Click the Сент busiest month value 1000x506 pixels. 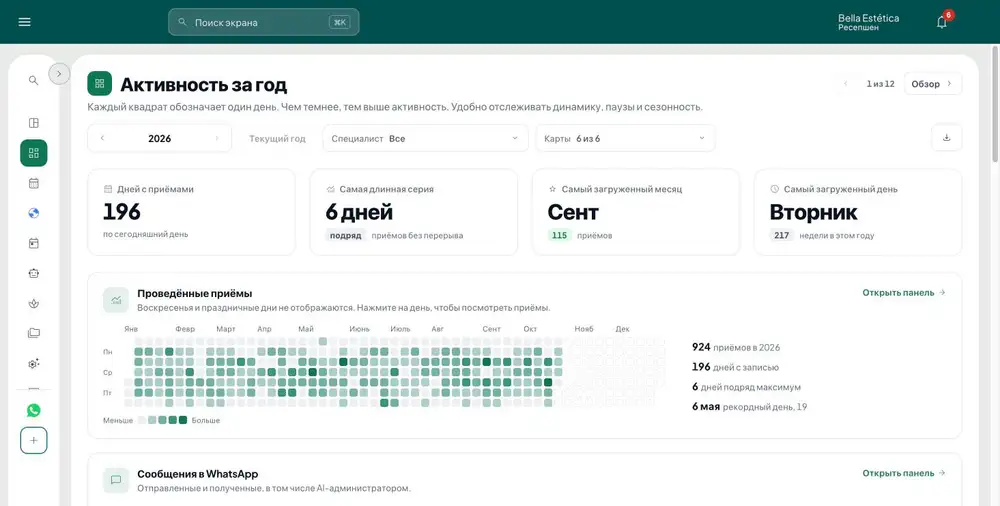click(x=573, y=212)
